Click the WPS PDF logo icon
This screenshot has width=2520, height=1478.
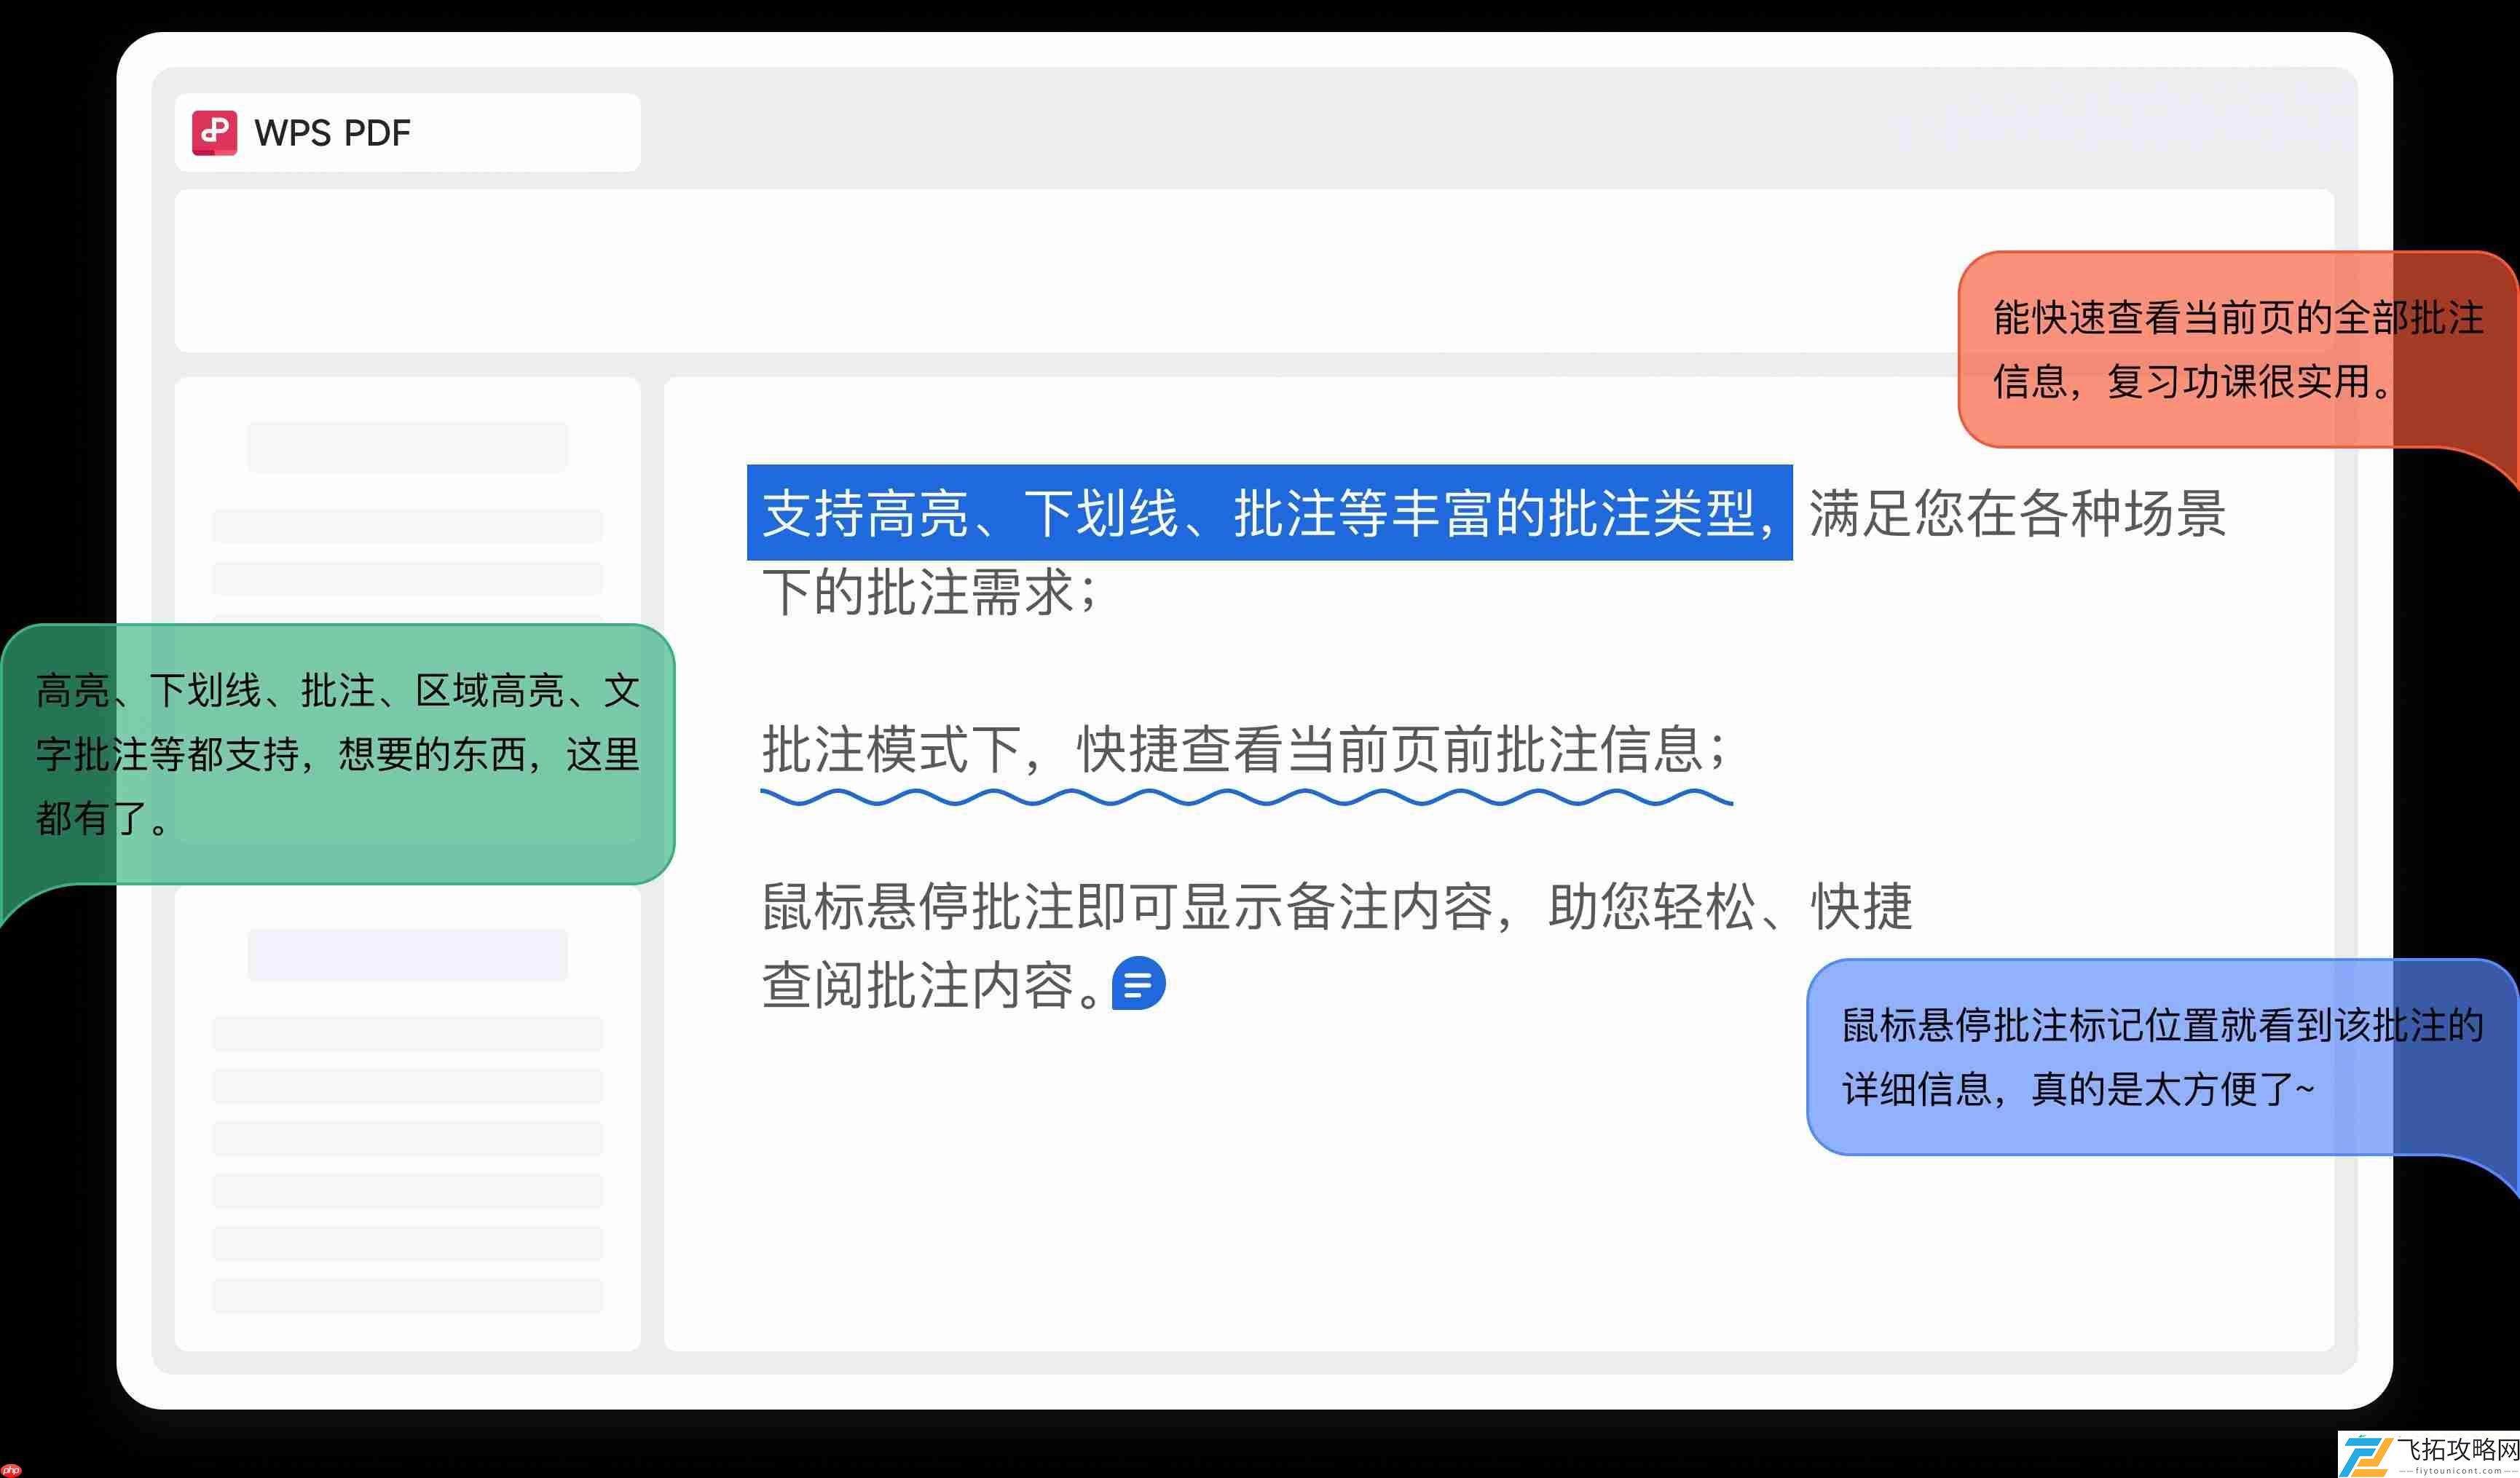(214, 132)
